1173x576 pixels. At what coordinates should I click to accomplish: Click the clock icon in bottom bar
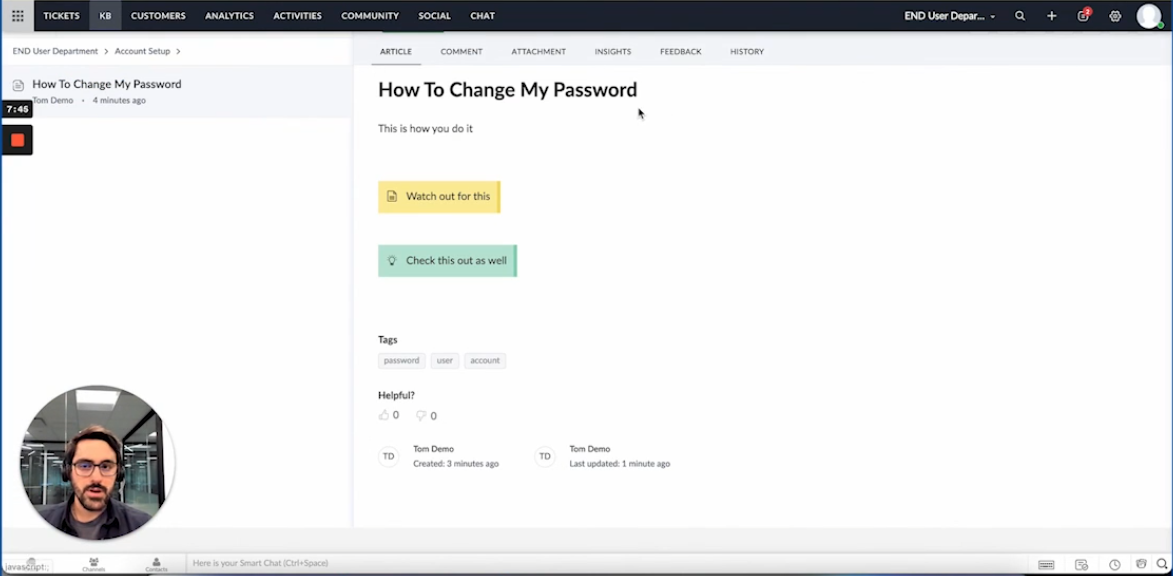(1114, 565)
